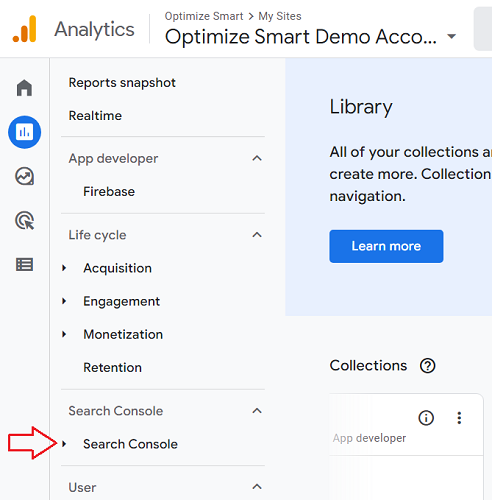Viewport: 492px width, 500px height.
Task: Open the Advertising cursor target icon
Action: pos(25,220)
